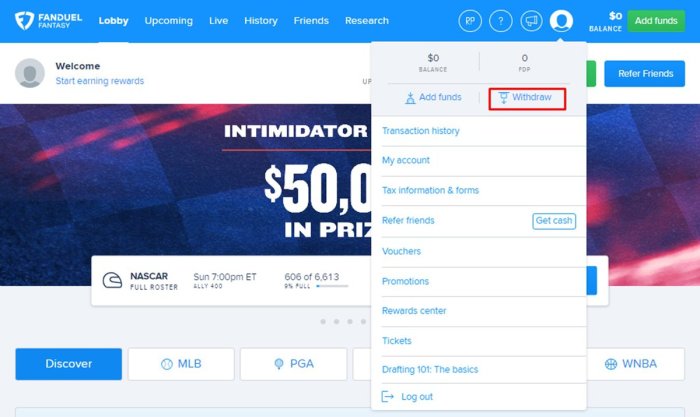Image resolution: width=700 pixels, height=417 pixels.
Task: Select the PGA sport filter
Action: pyautogui.click(x=293, y=364)
